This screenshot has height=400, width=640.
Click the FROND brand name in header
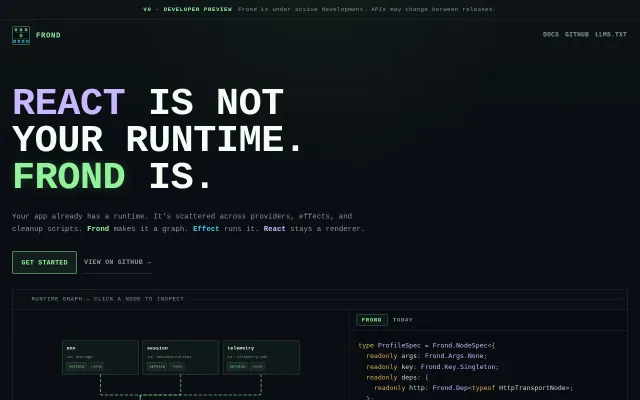tap(48, 35)
